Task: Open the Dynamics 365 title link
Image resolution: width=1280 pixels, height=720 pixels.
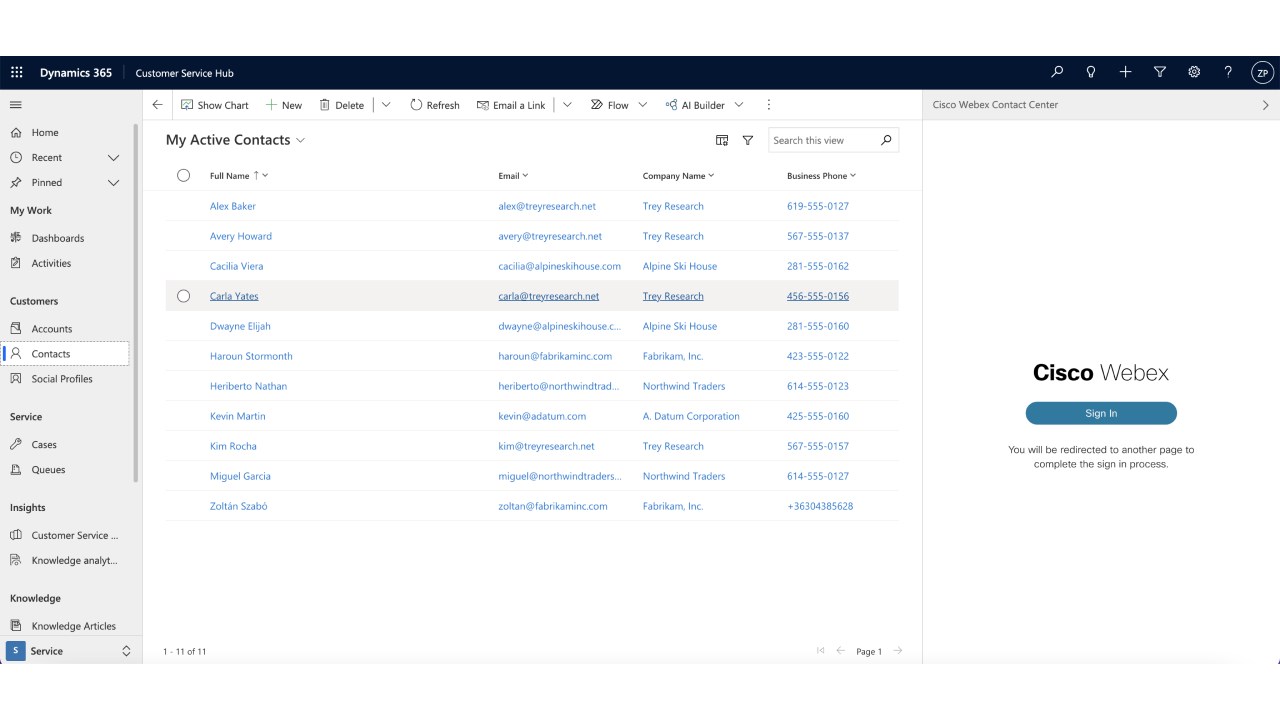Action: 76,73
